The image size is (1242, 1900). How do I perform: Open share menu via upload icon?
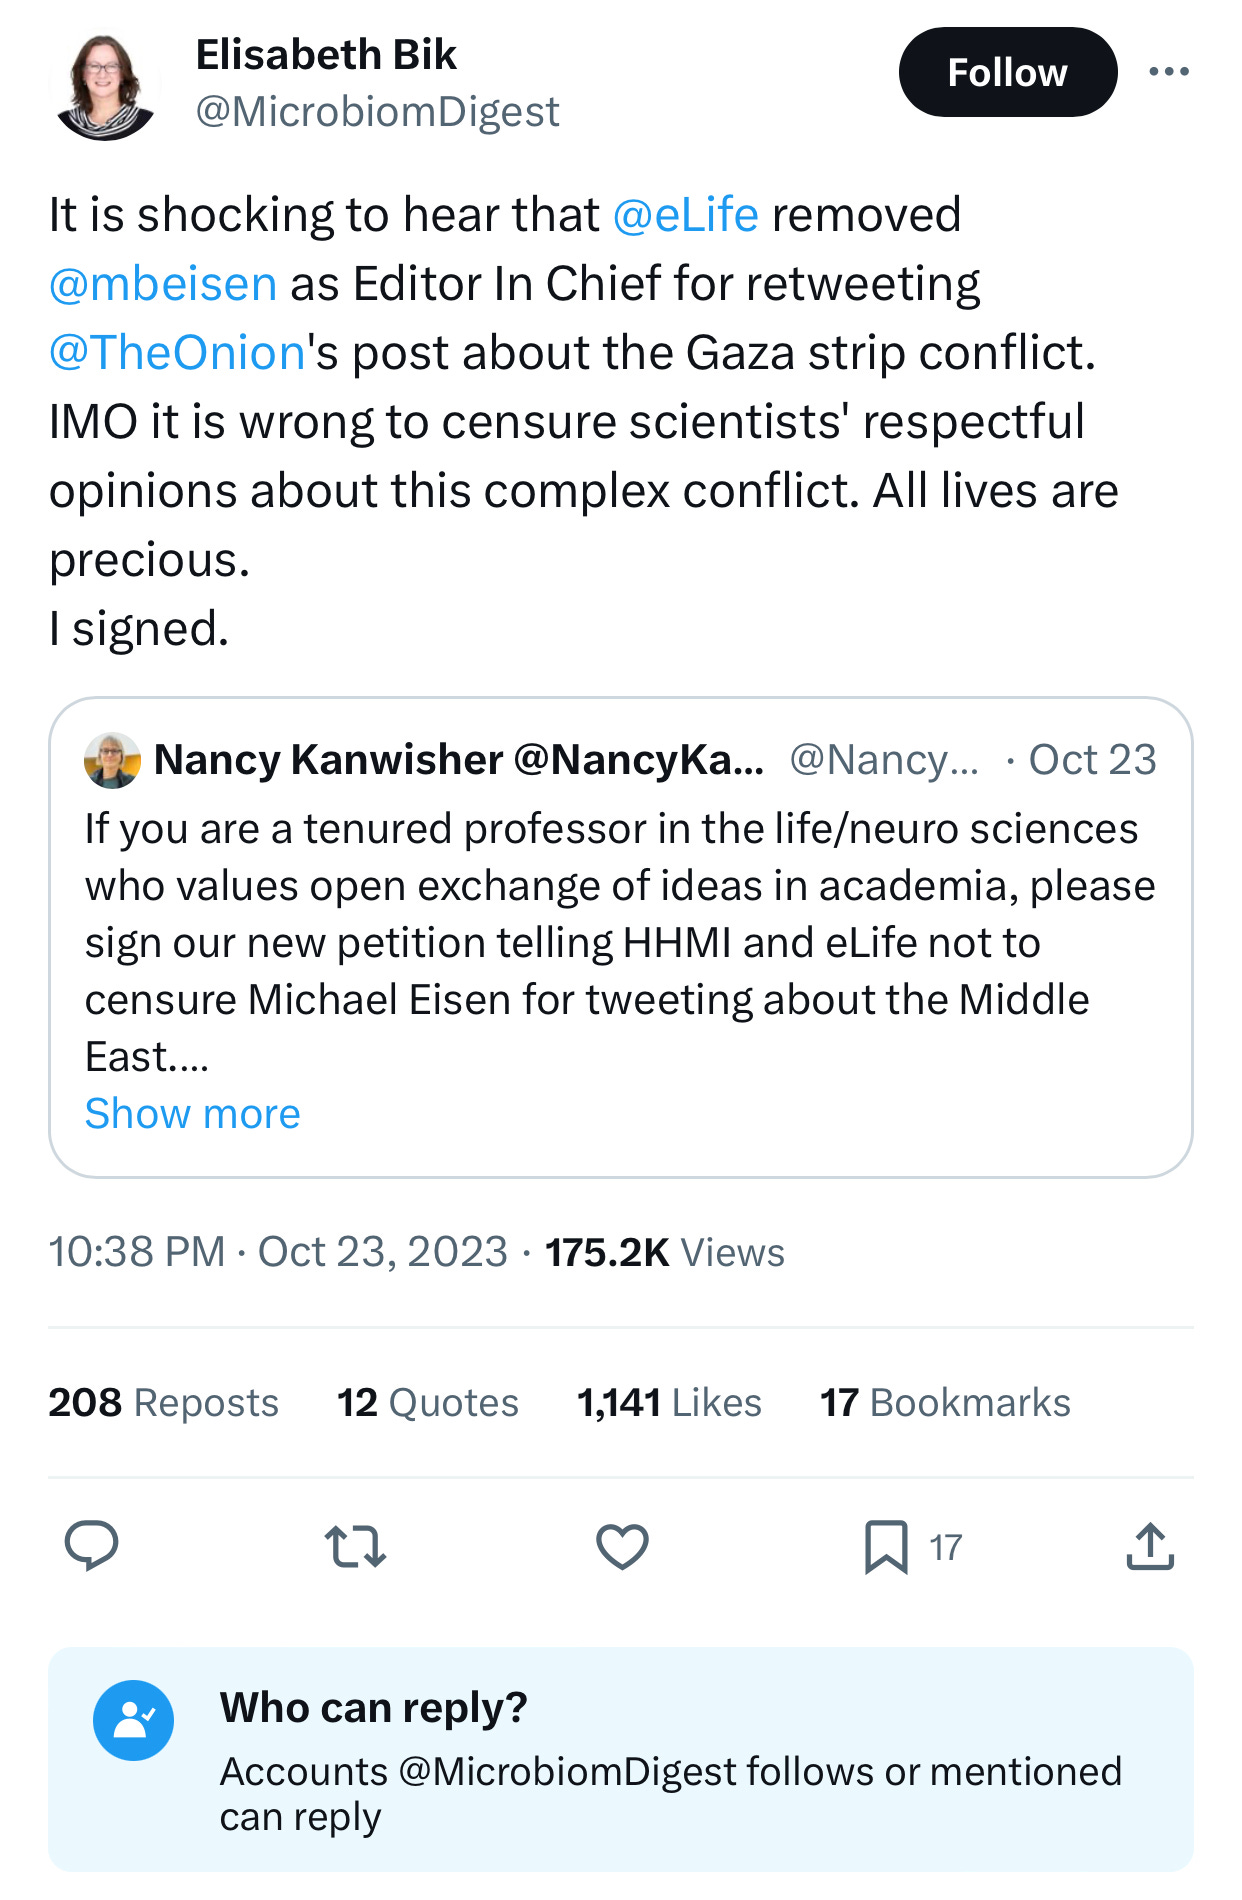tap(1150, 1546)
